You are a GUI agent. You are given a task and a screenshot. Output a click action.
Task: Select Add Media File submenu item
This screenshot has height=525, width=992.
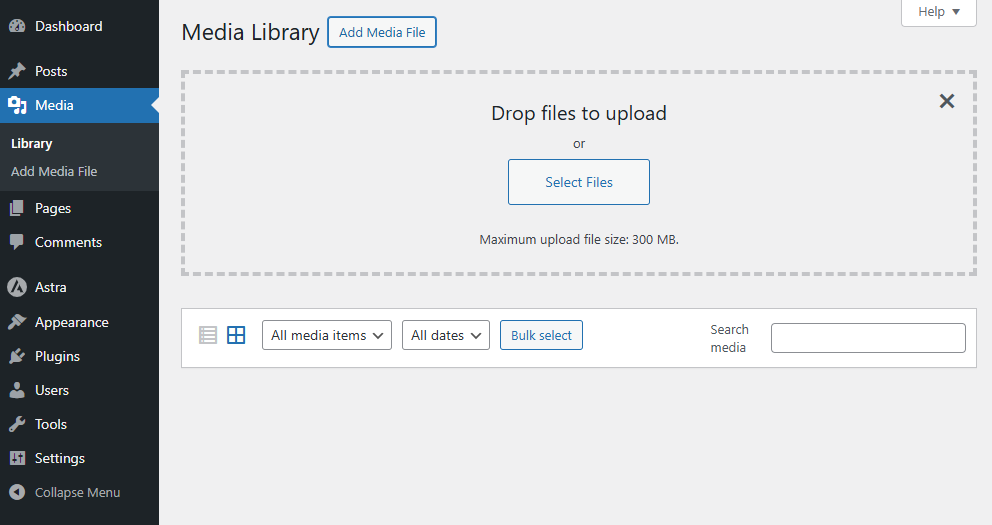54,171
